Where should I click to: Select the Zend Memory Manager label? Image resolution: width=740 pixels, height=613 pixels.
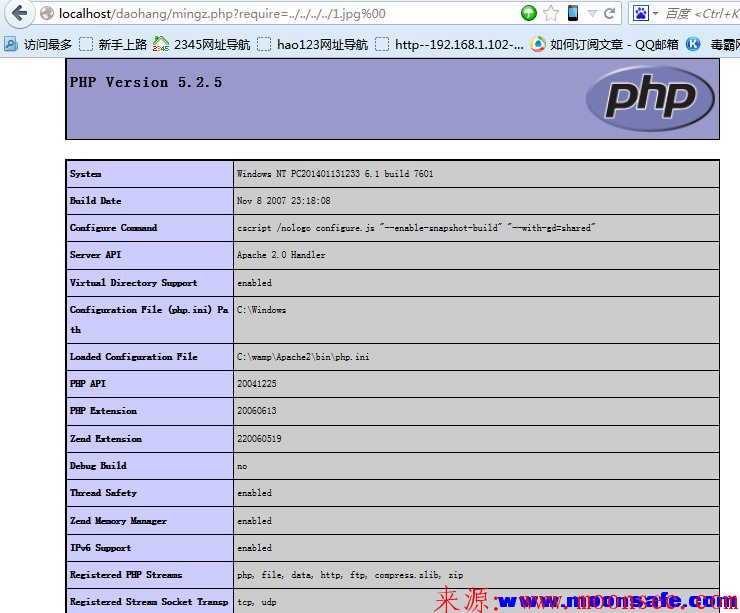click(x=118, y=521)
